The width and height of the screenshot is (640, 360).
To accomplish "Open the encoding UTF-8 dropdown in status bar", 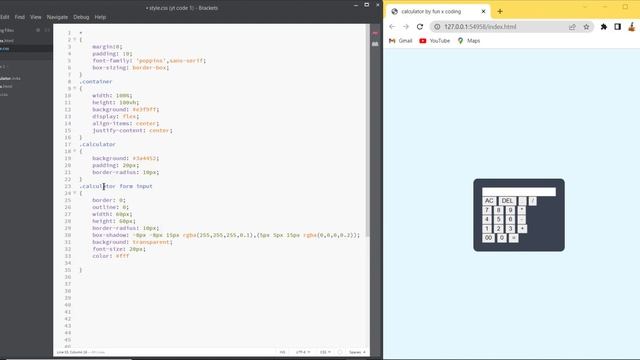I will point(302,352).
